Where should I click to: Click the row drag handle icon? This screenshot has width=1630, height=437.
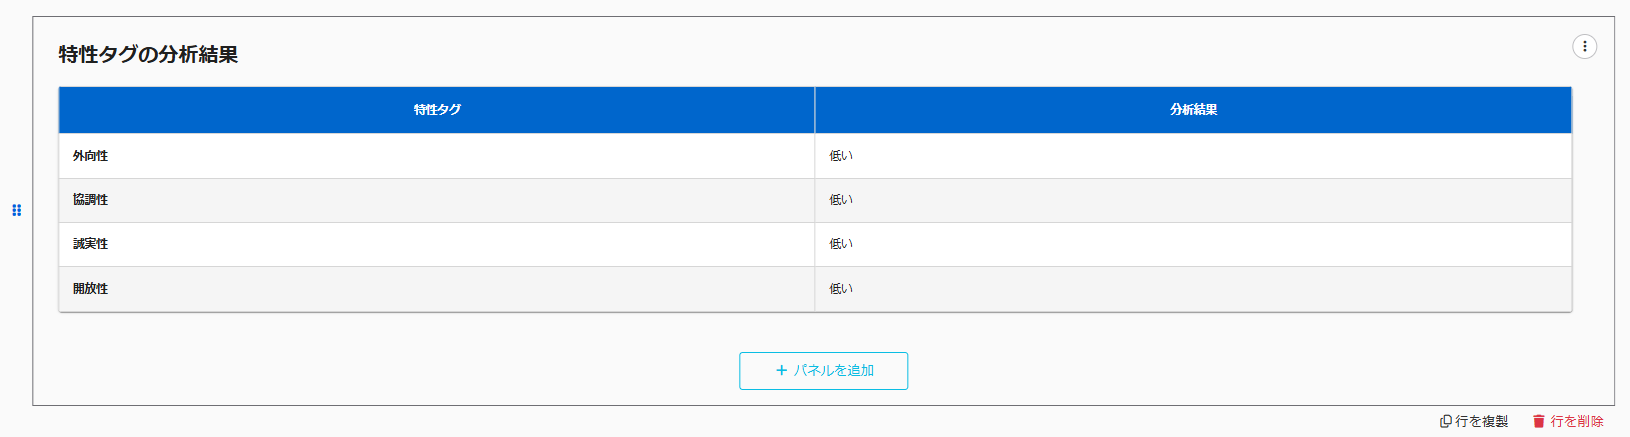click(x=16, y=210)
